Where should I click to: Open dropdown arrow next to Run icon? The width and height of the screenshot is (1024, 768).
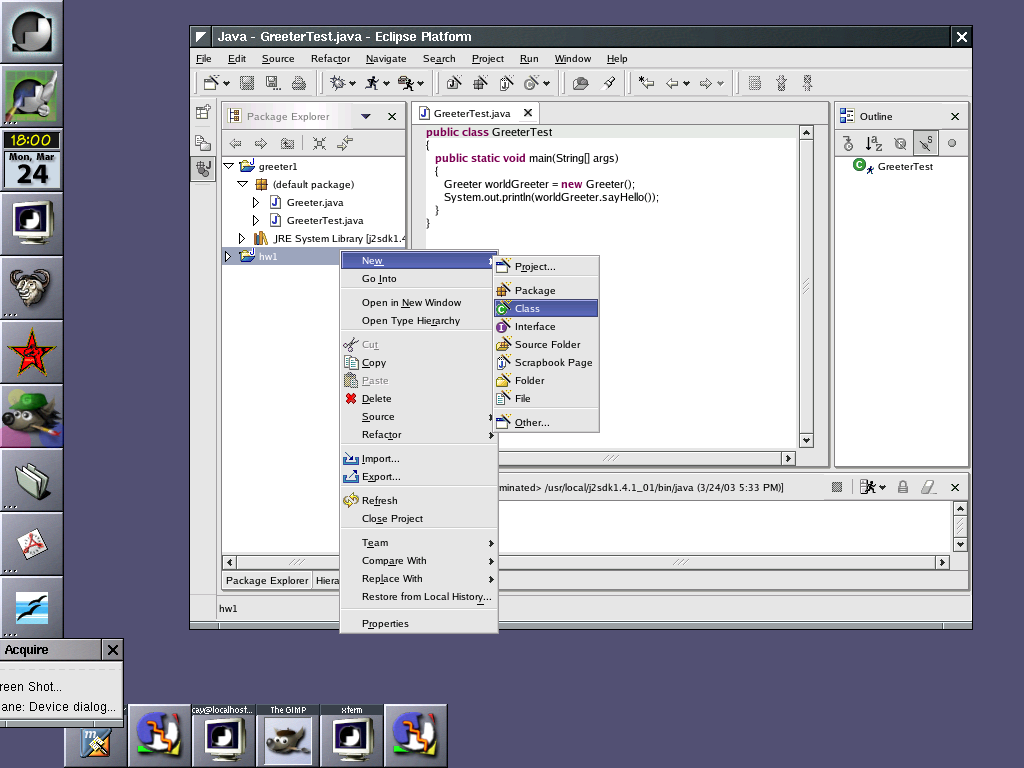[x=387, y=84]
